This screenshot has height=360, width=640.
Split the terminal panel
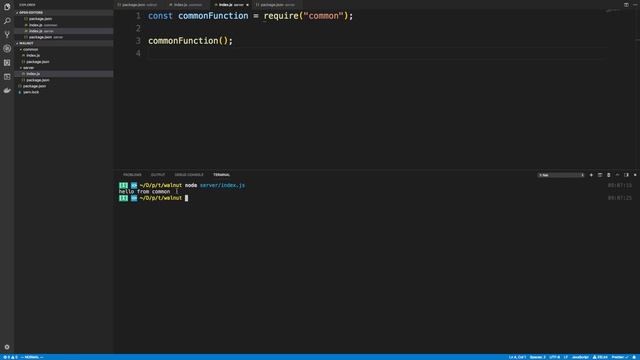click(600, 175)
